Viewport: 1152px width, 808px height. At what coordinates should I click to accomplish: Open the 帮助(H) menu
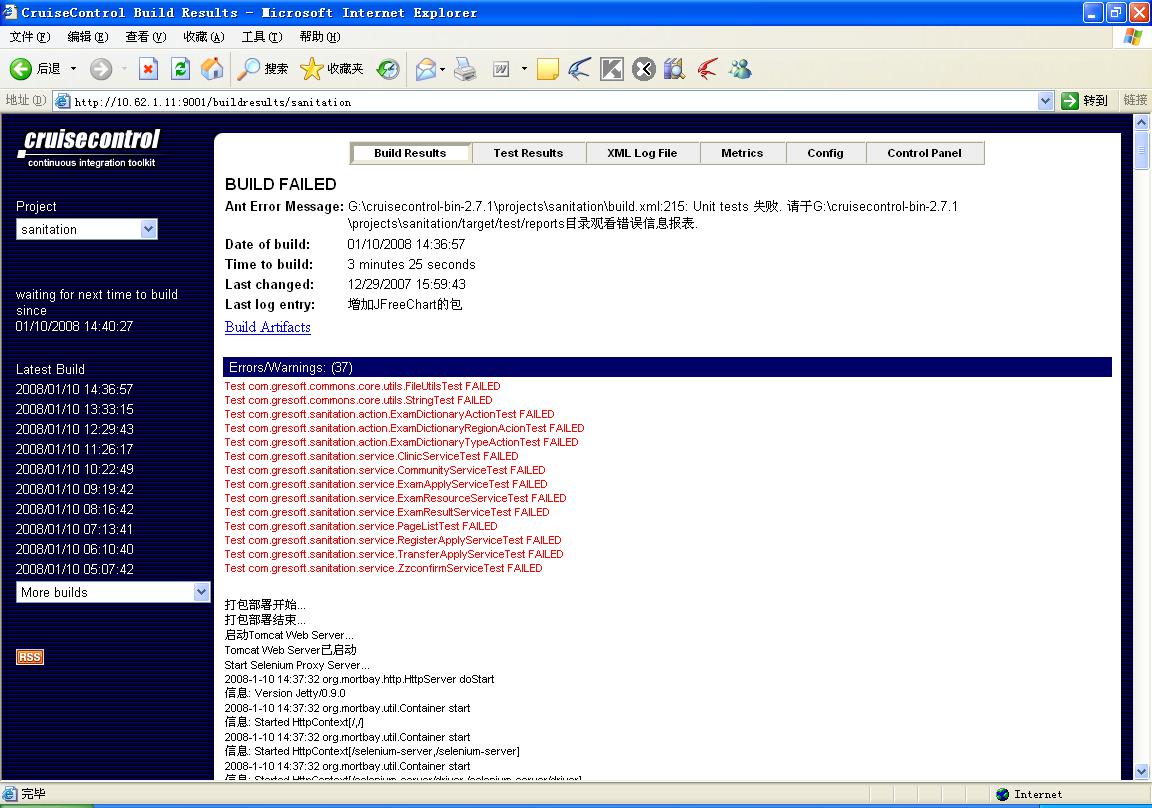click(x=320, y=37)
